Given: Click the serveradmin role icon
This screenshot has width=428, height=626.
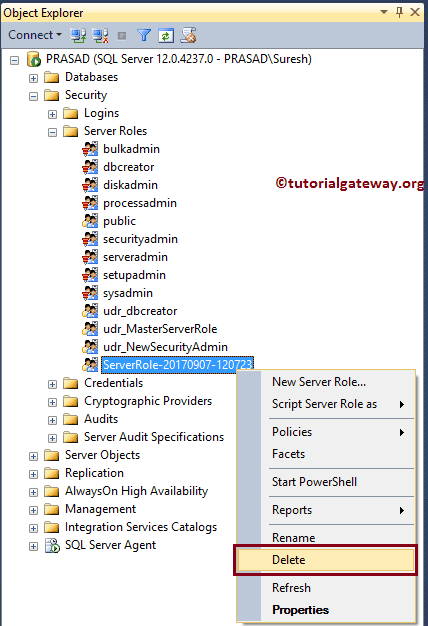Looking at the screenshot, I should click(x=90, y=257).
